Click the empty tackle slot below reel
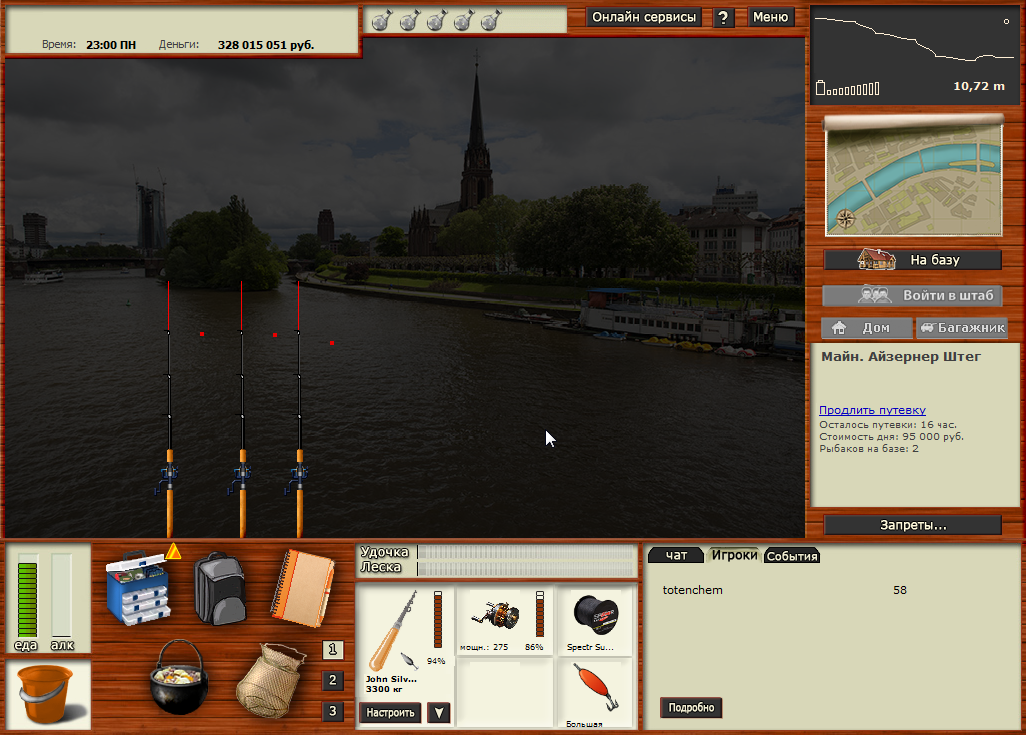Viewport: 1026px width, 735px height. click(504, 693)
